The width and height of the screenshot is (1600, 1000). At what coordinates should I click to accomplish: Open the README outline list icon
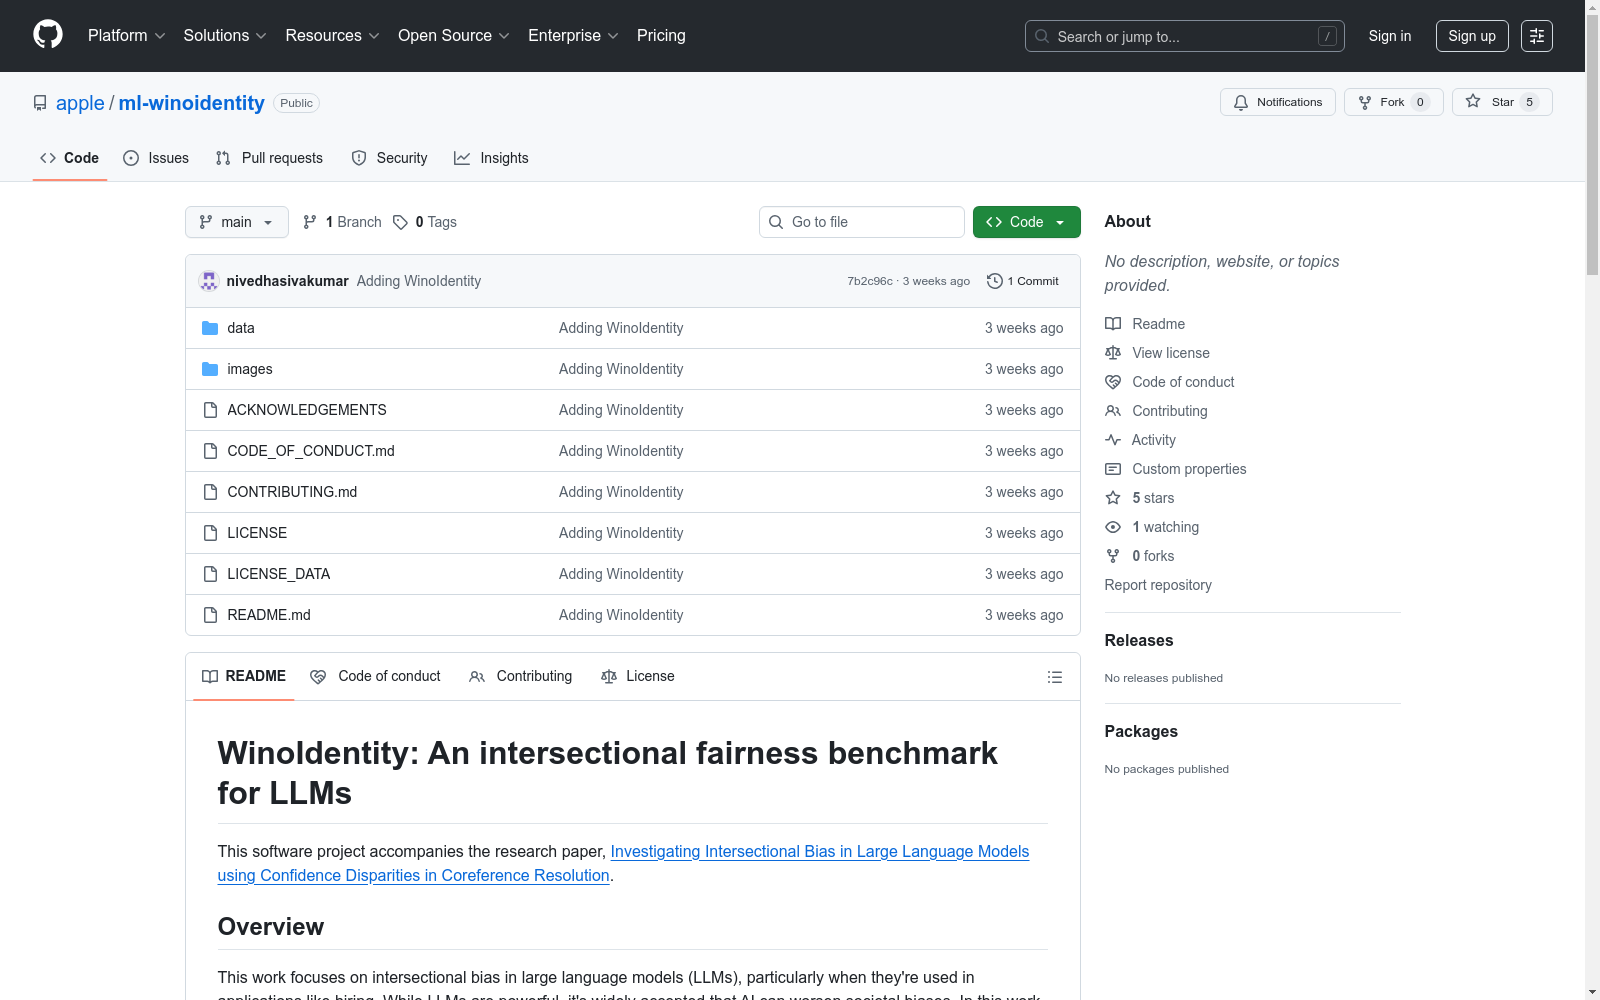(1054, 677)
